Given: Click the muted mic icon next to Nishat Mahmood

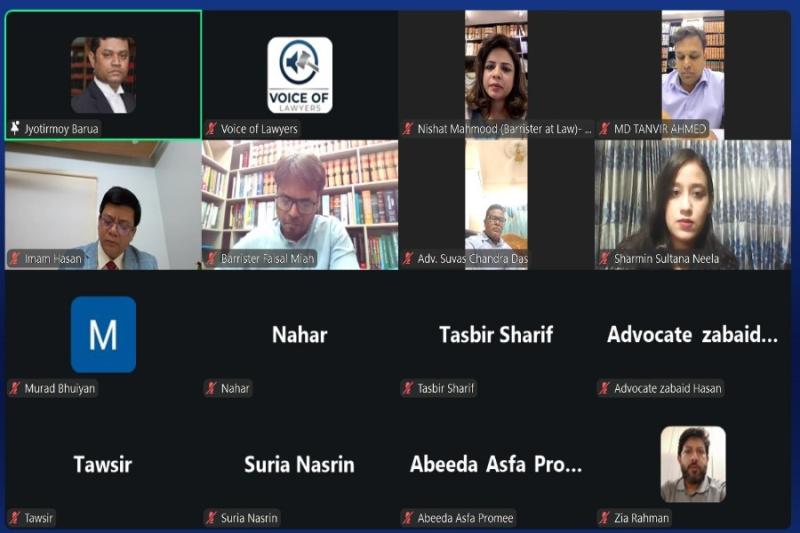Looking at the screenshot, I should (x=408, y=129).
